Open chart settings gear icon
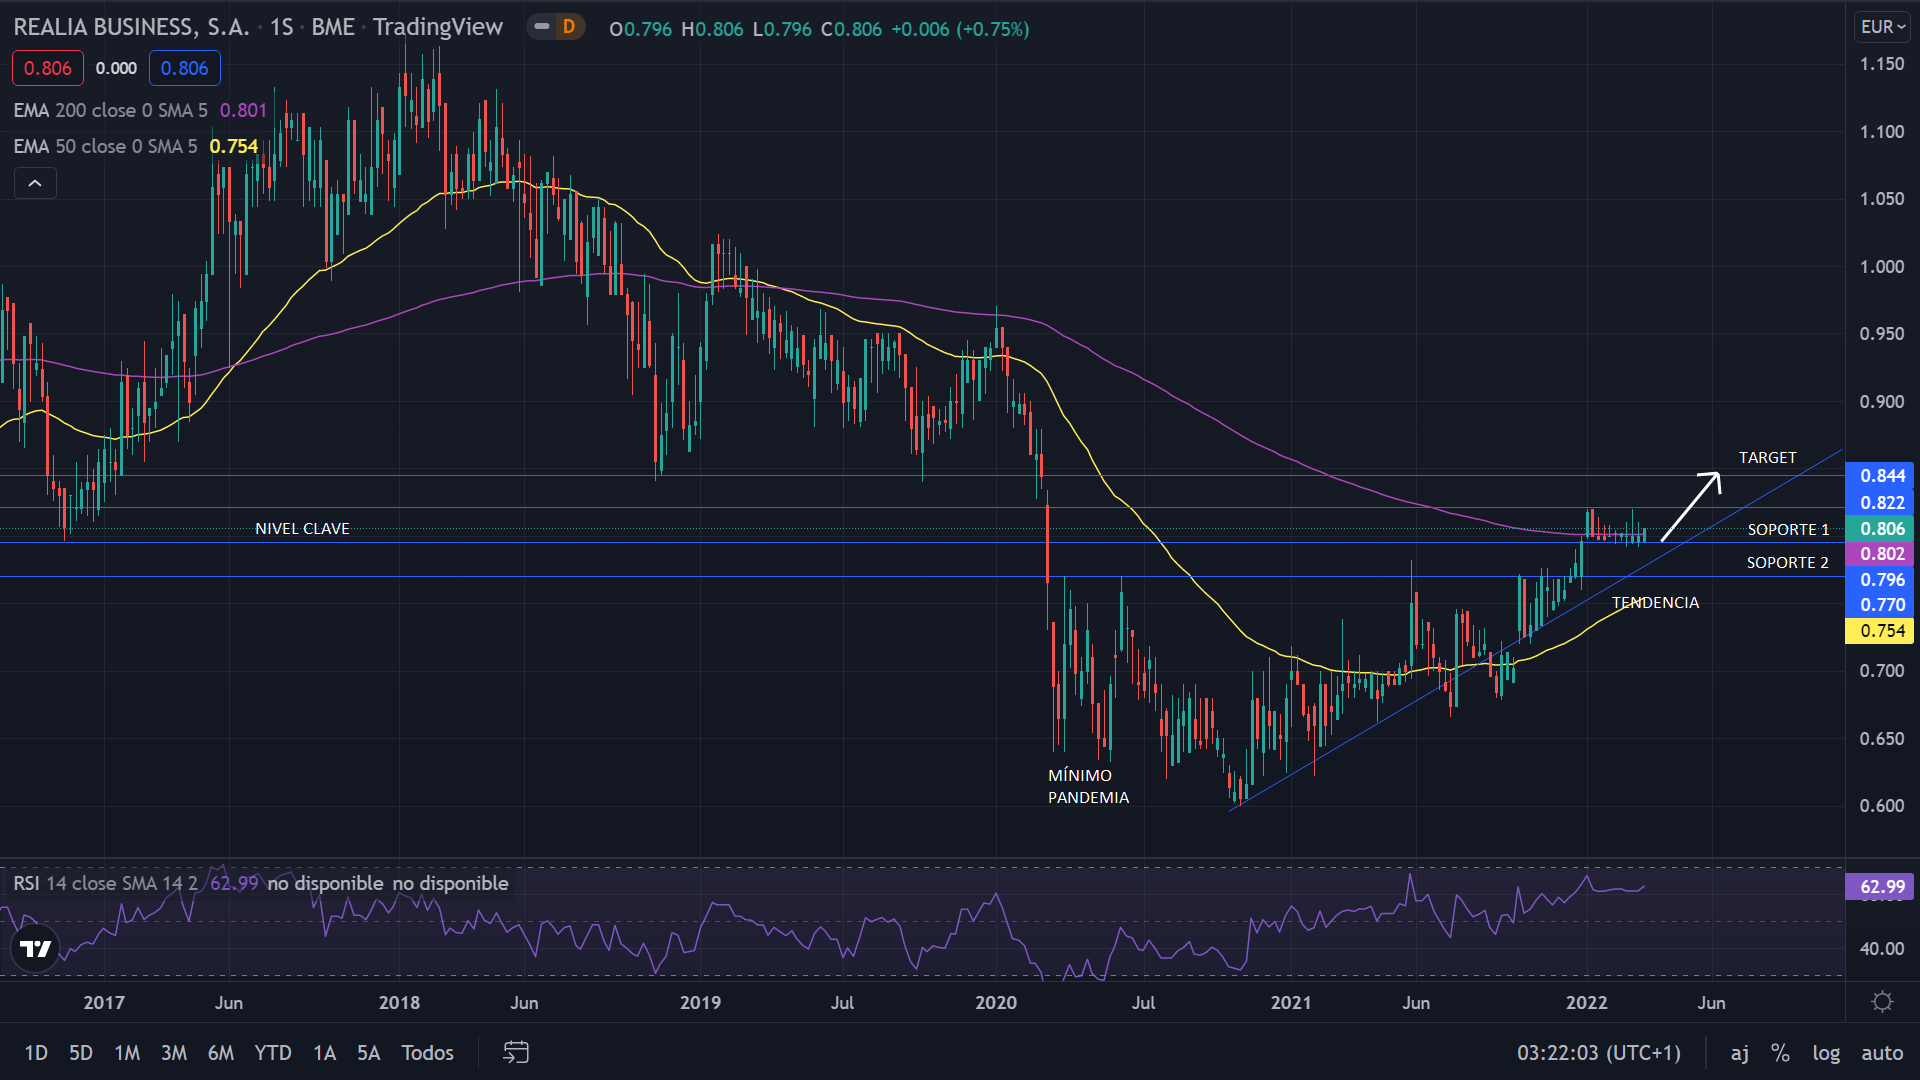The image size is (1920, 1080). pos(1882,1002)
